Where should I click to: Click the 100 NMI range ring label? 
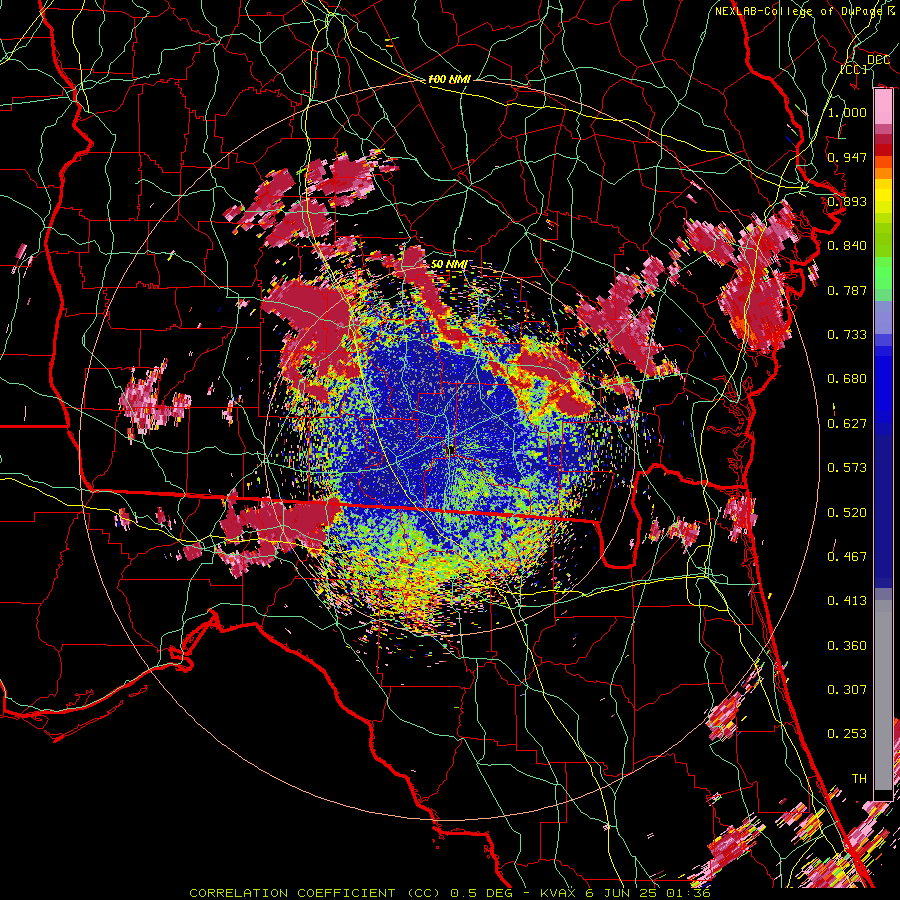tap(449, 79)
